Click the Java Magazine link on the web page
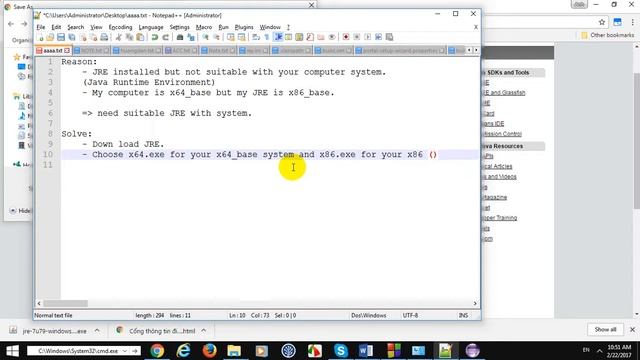Image resolution: width=640 pixels, height=360 pixels. point(494,197)
